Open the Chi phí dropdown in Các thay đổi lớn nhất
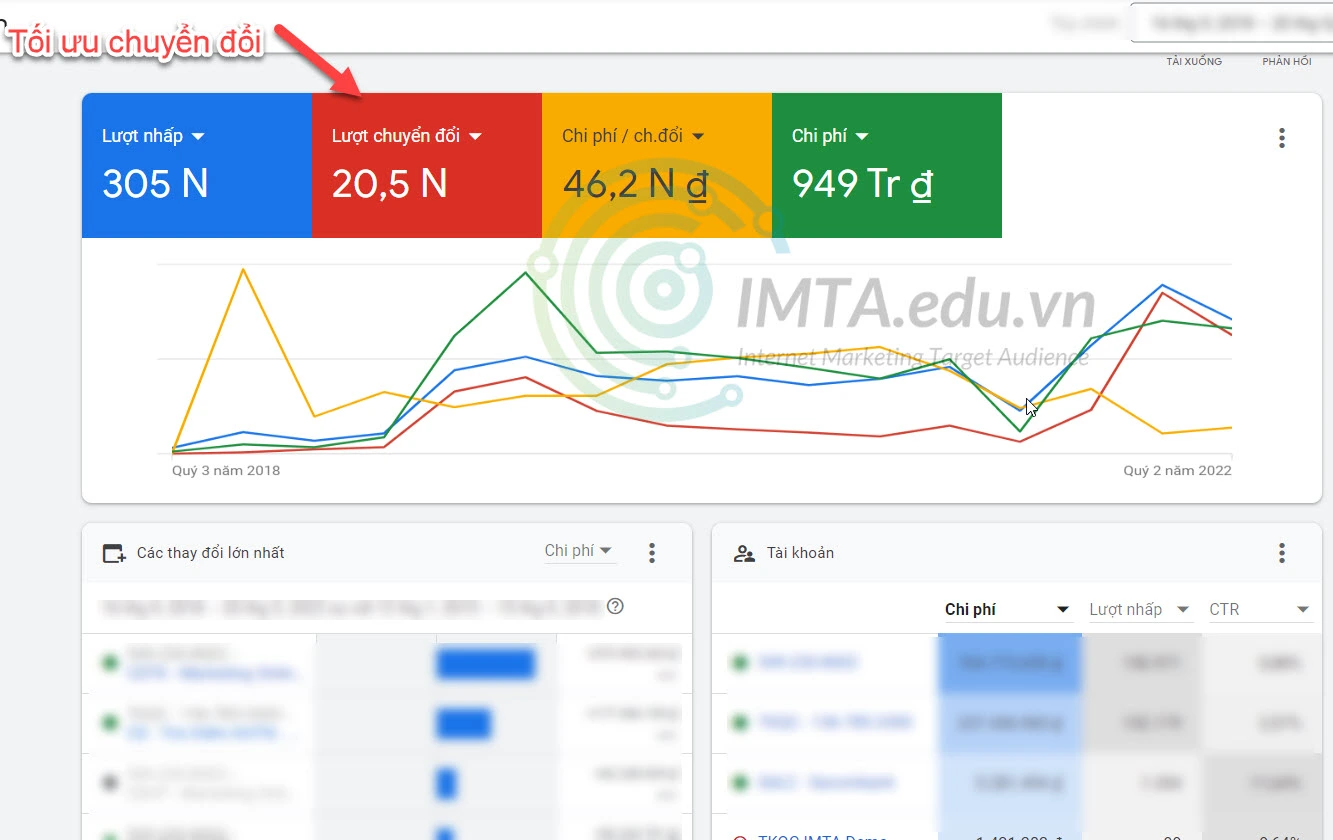This screenshot has width=1333, height=840. [x=579, y=551]
